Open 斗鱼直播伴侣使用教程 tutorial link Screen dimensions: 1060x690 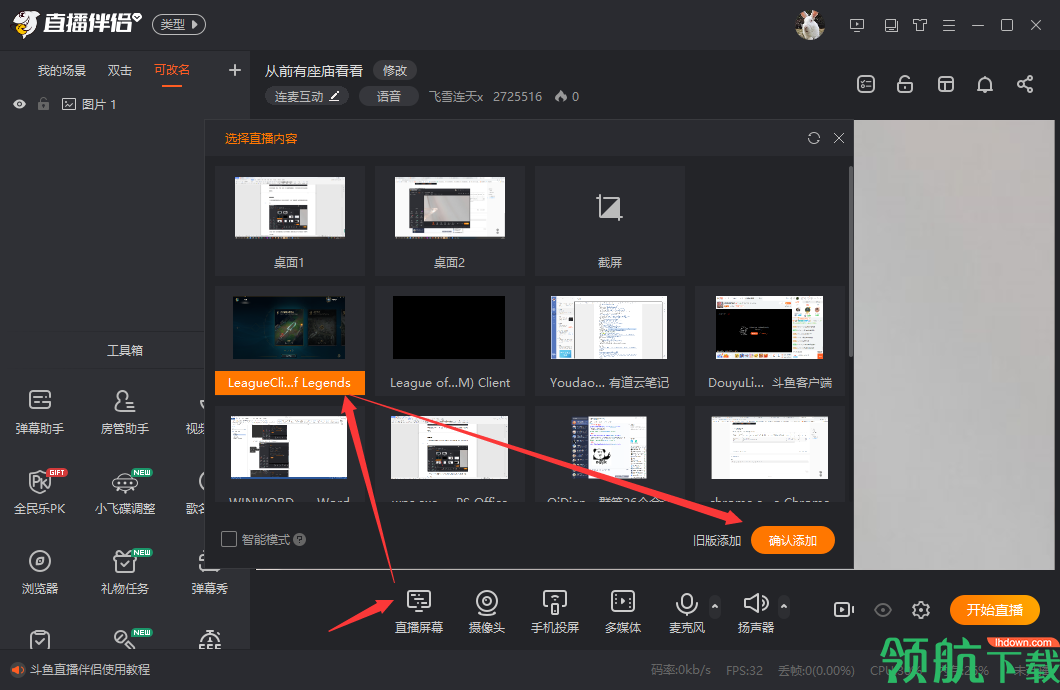(90, 670)
